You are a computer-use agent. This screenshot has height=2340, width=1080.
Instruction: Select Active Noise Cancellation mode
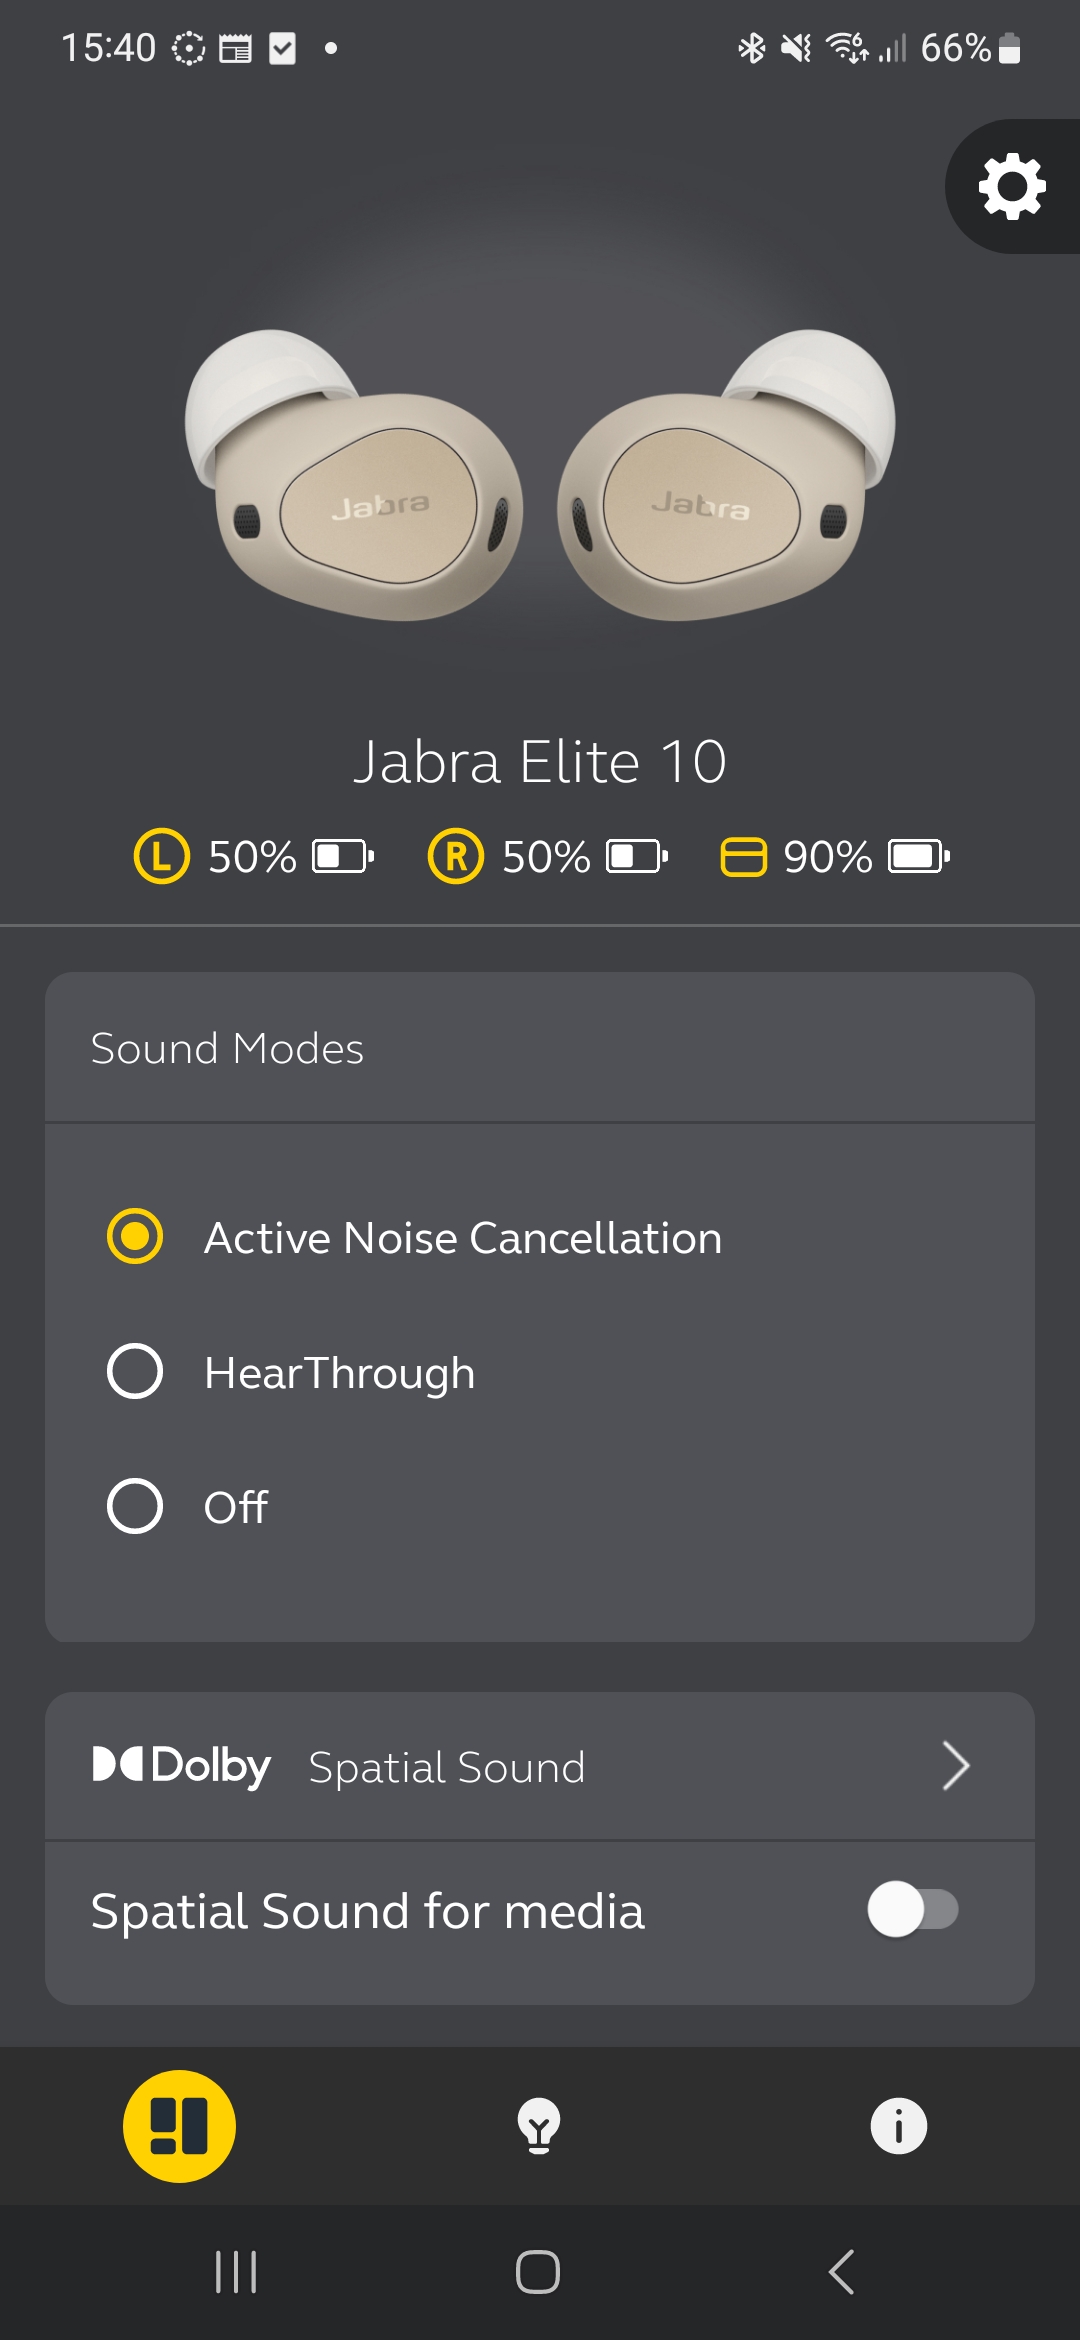[x=135, y=1237]
